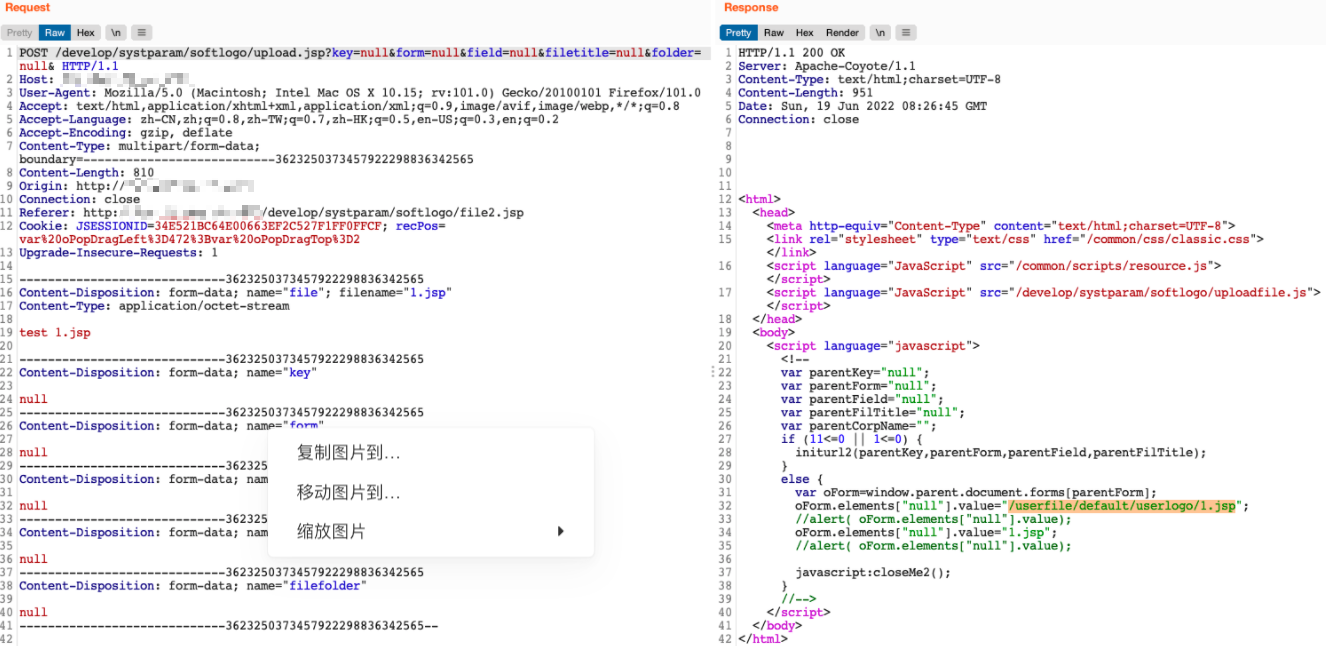Click the resource.js script src line

pos(994,266)
